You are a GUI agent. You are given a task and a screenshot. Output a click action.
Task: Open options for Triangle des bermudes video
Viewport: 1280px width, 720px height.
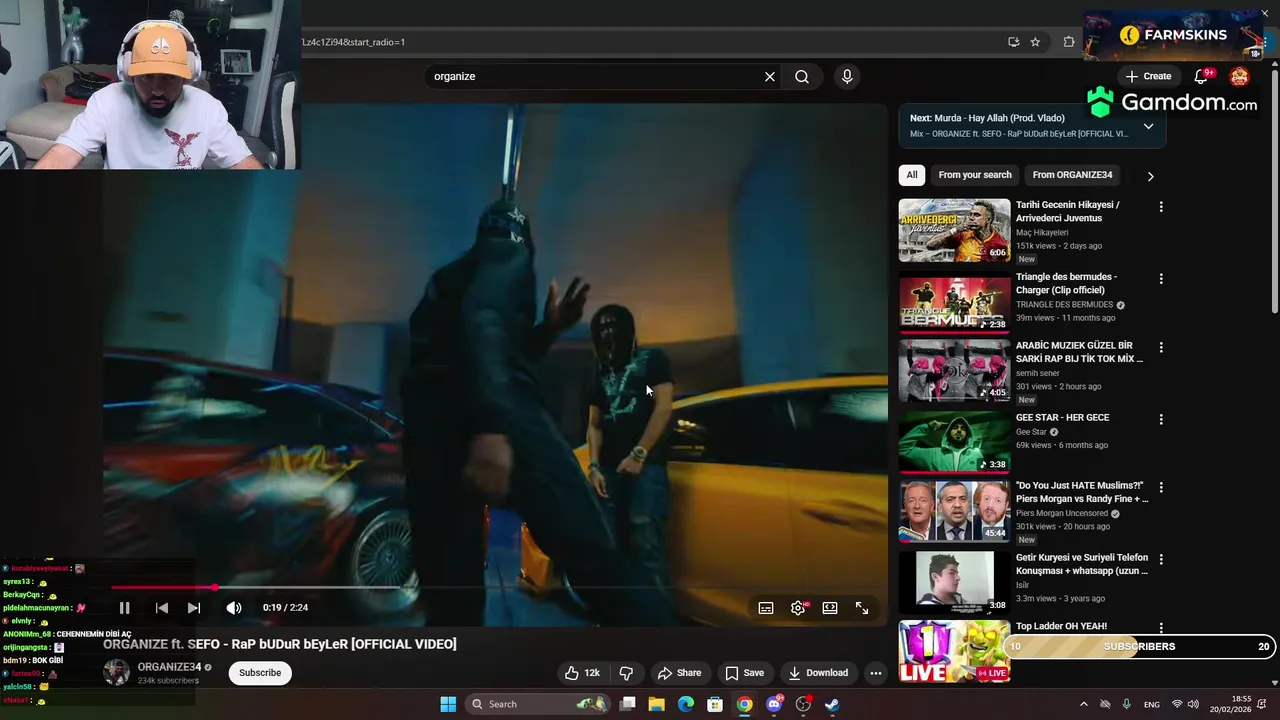[1161, 279]
